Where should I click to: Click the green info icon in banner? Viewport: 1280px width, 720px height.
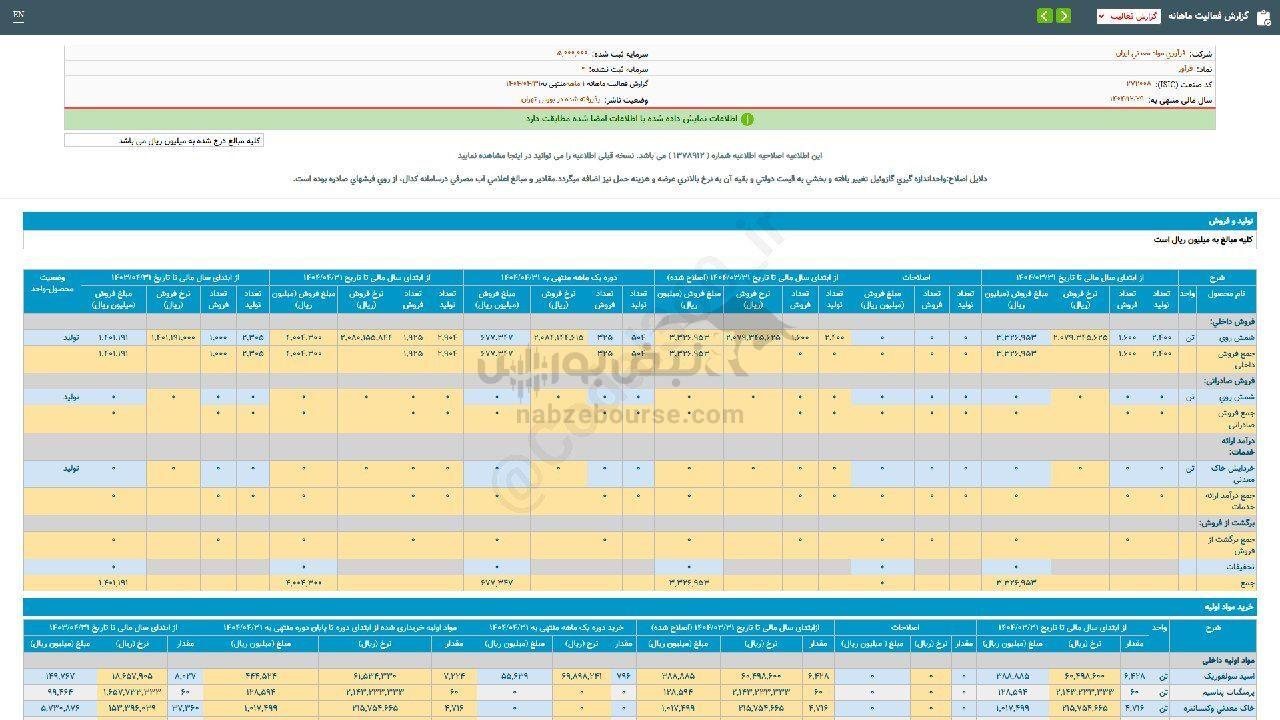click(x=746, y=119)
